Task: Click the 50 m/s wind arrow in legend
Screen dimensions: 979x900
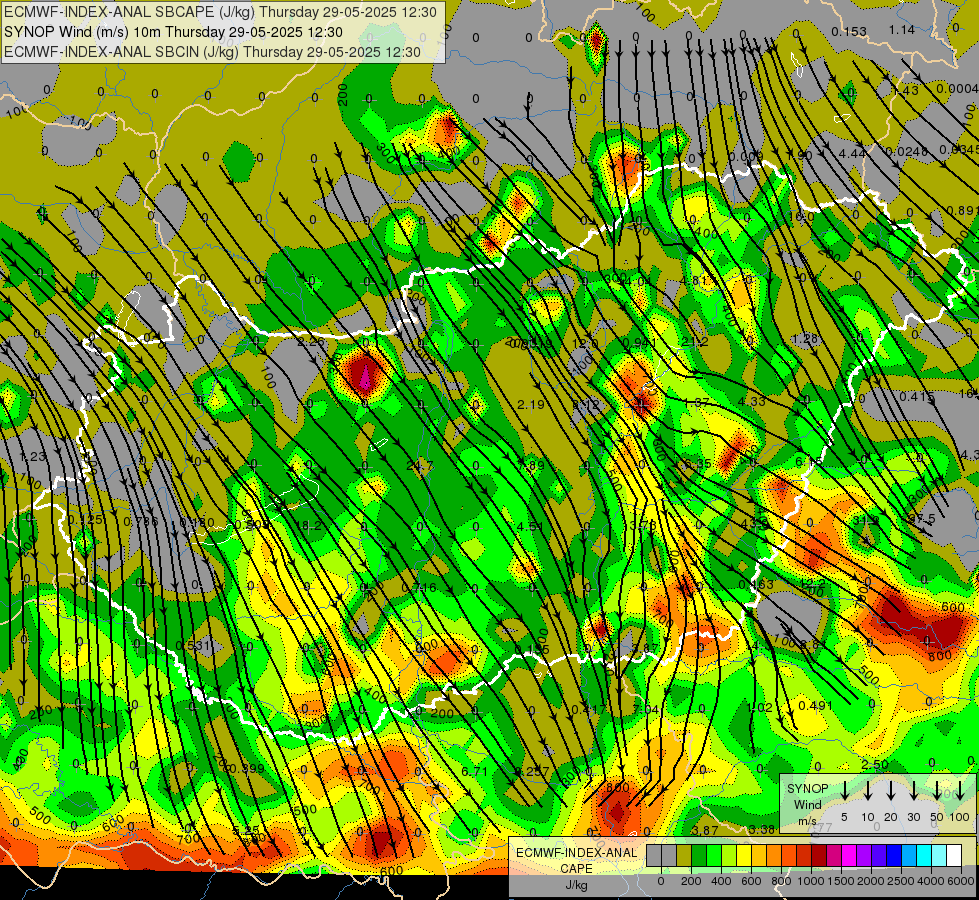Action: pos(937,790)
